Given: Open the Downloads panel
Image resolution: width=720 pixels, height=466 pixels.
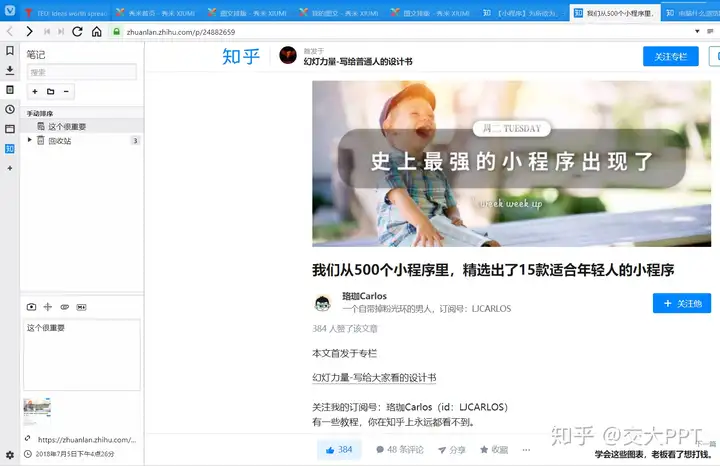Looking at the screenshot, I should pyautogui.click(x=10, y=70).
